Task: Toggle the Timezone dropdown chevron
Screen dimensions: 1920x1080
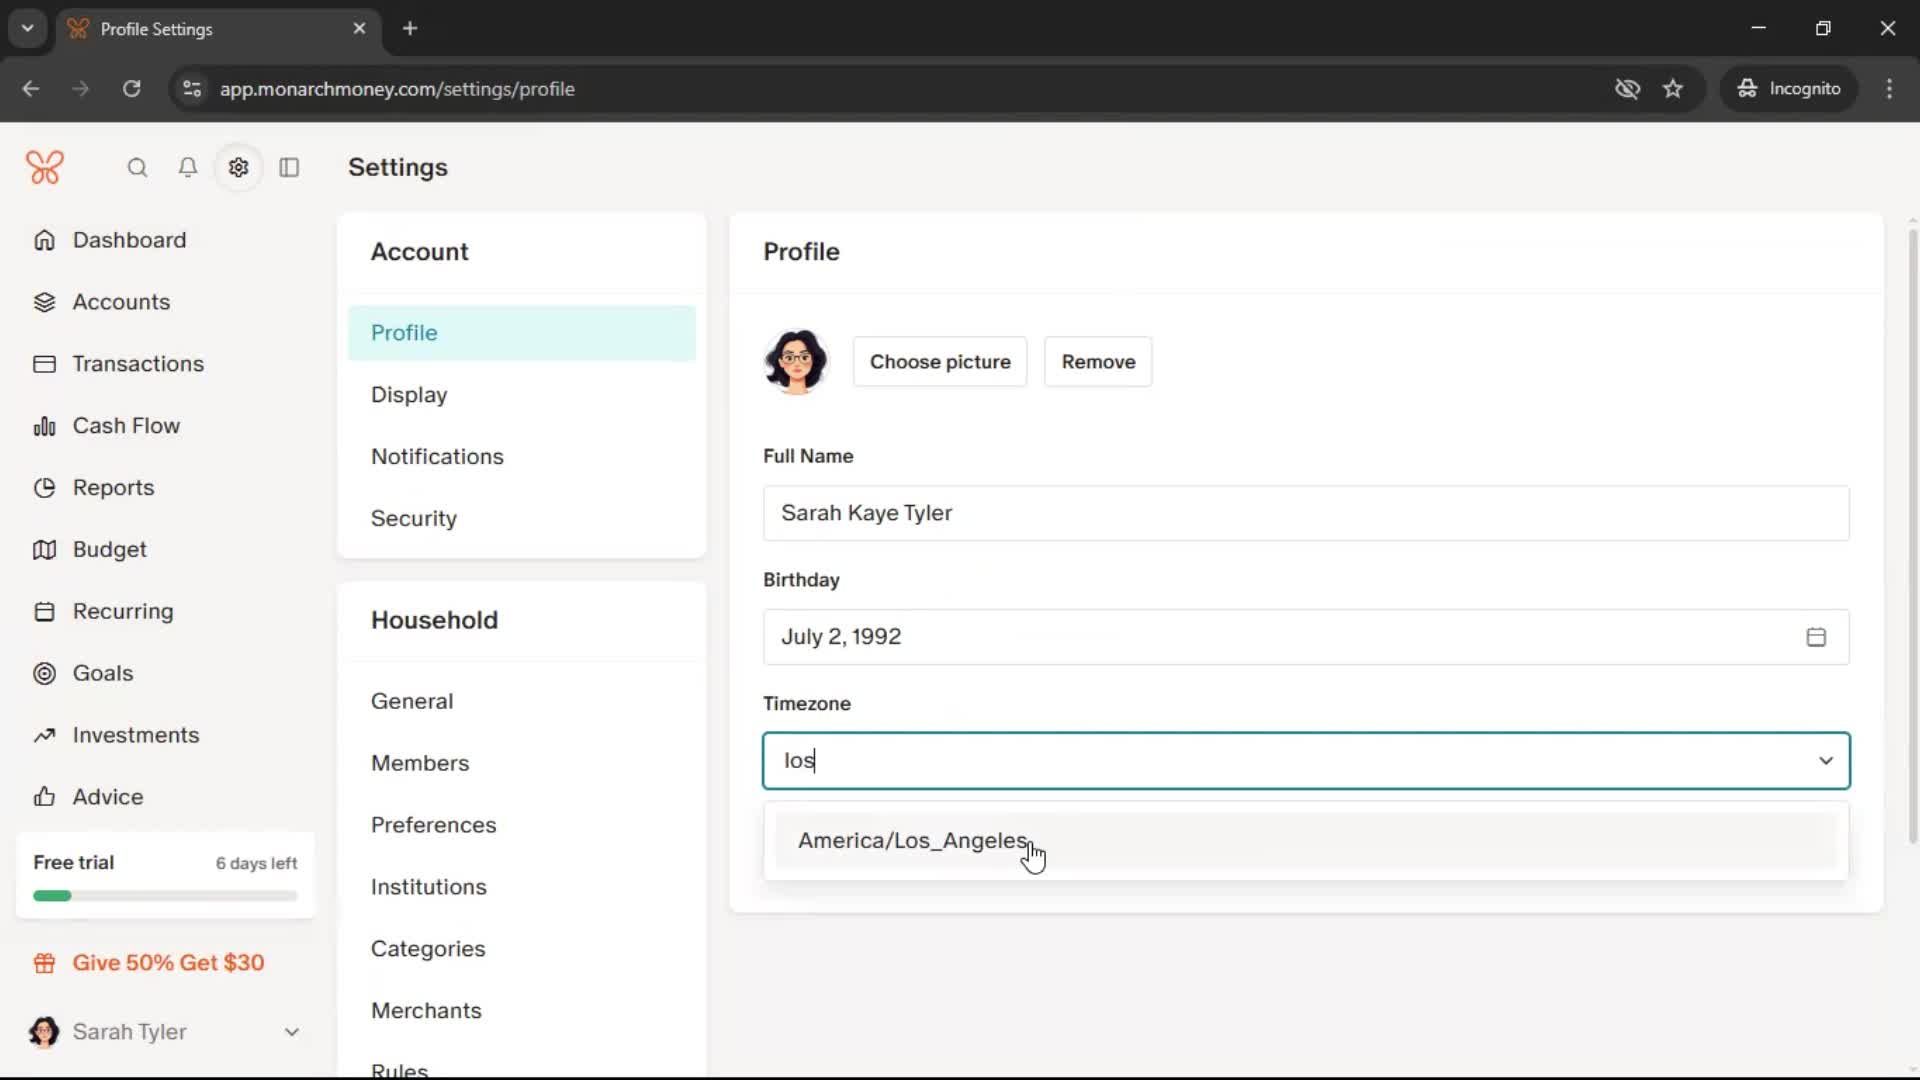Action: click(1825, 761)
